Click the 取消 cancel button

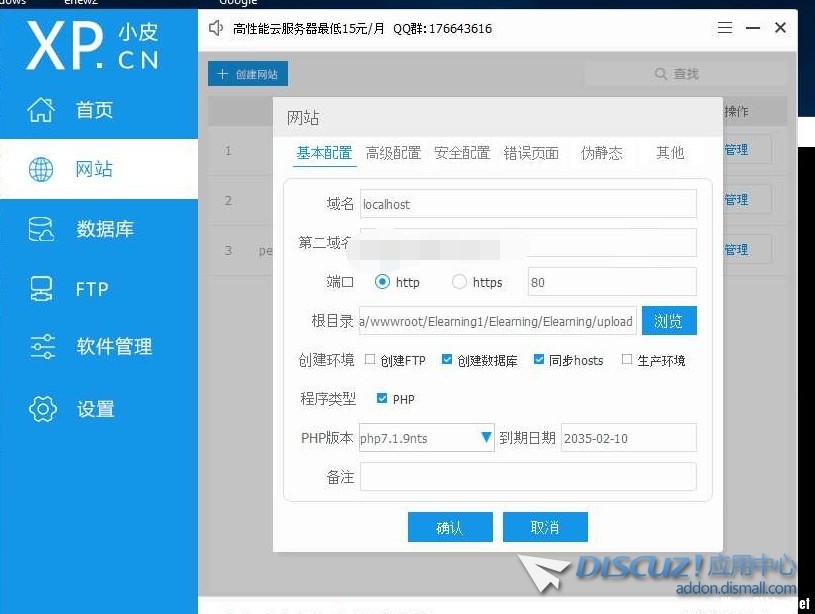545,527
